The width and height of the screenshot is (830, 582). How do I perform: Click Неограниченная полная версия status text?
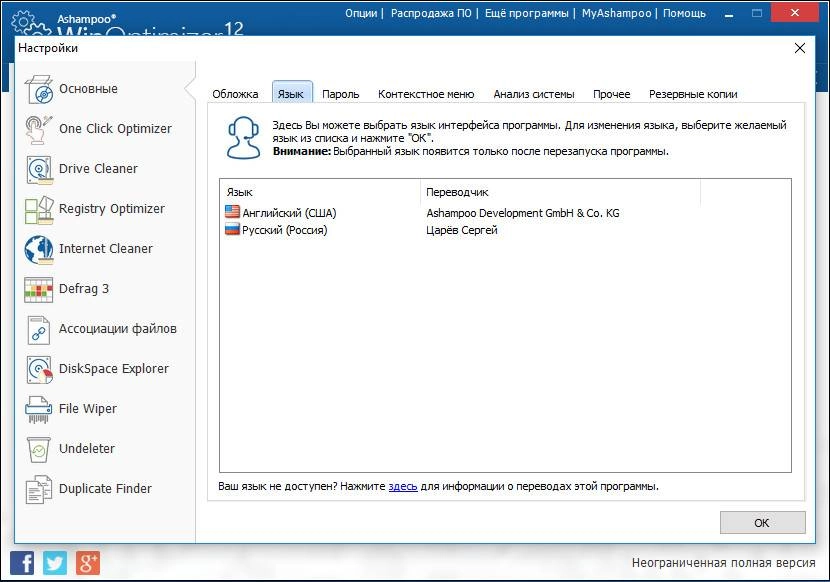[x=724, y=563]
